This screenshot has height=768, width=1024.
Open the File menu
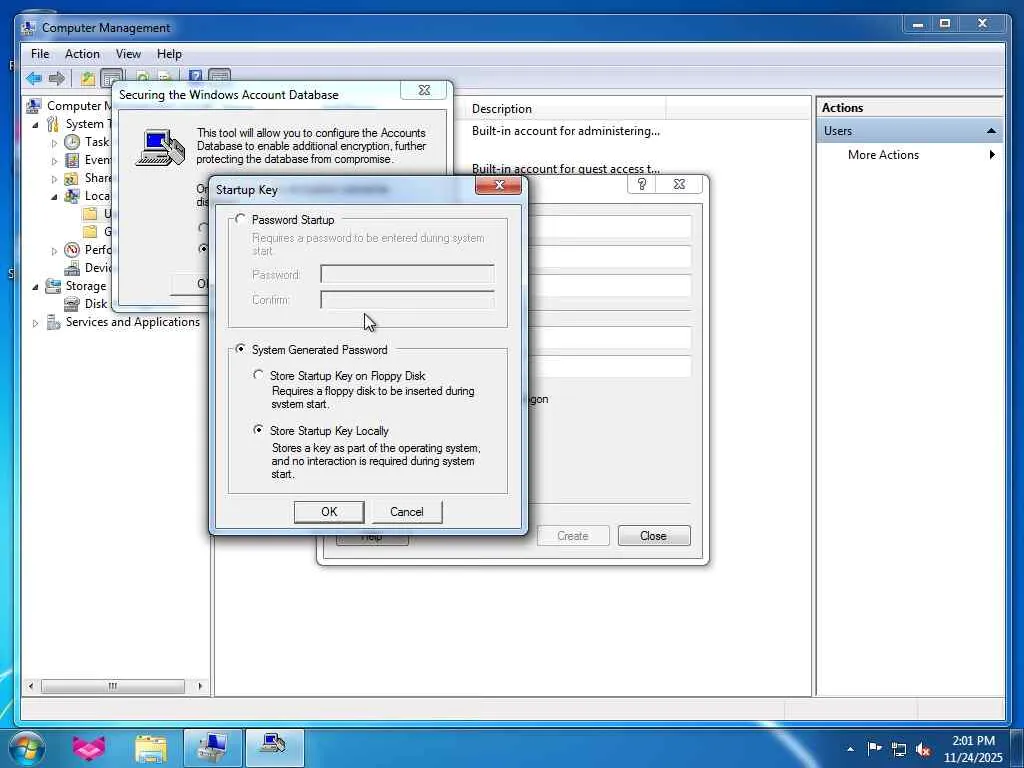tap(40, 54)
